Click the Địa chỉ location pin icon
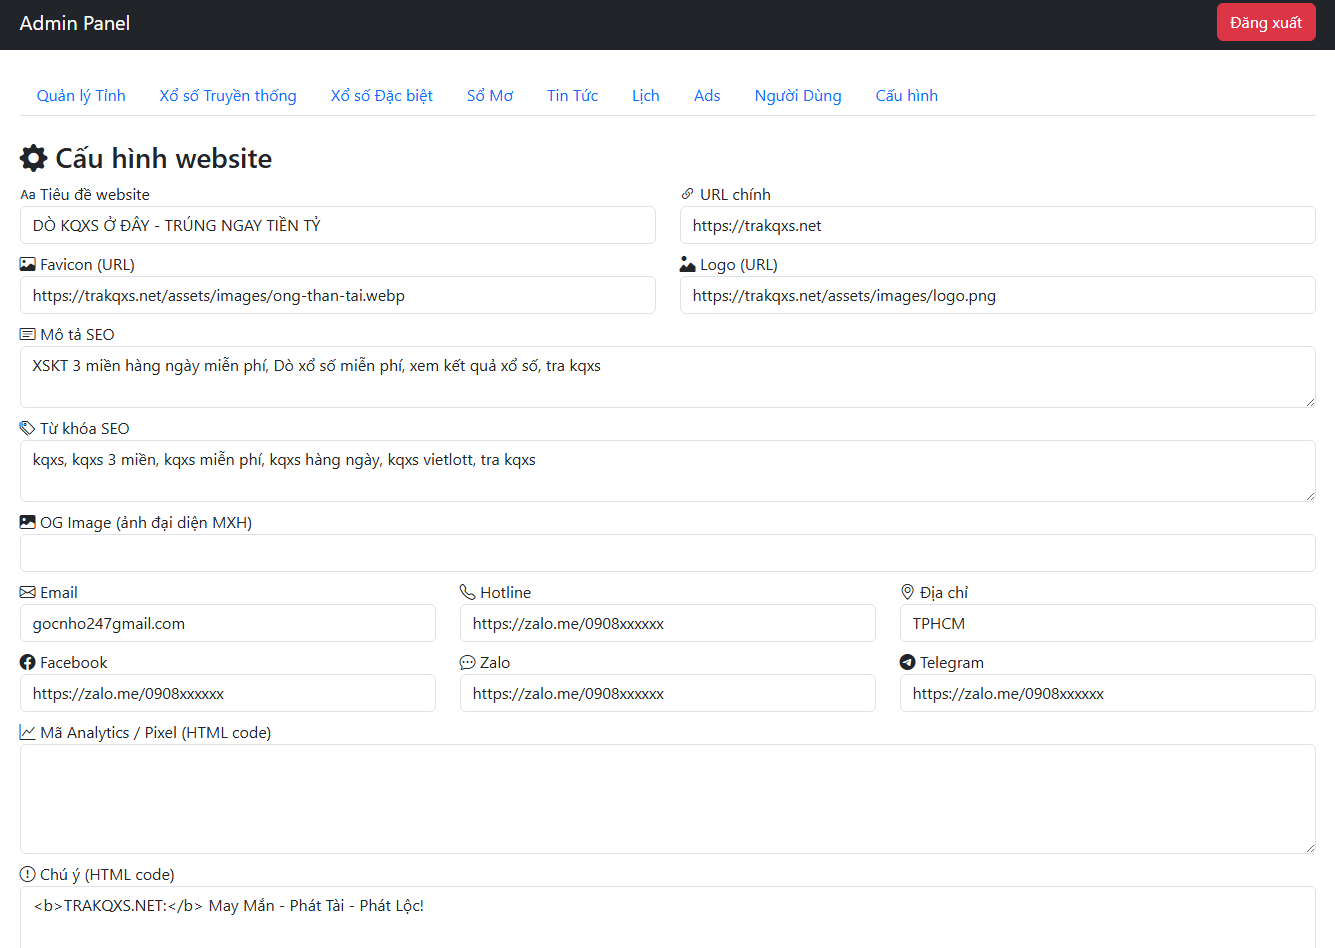 [x=907, y=592]
